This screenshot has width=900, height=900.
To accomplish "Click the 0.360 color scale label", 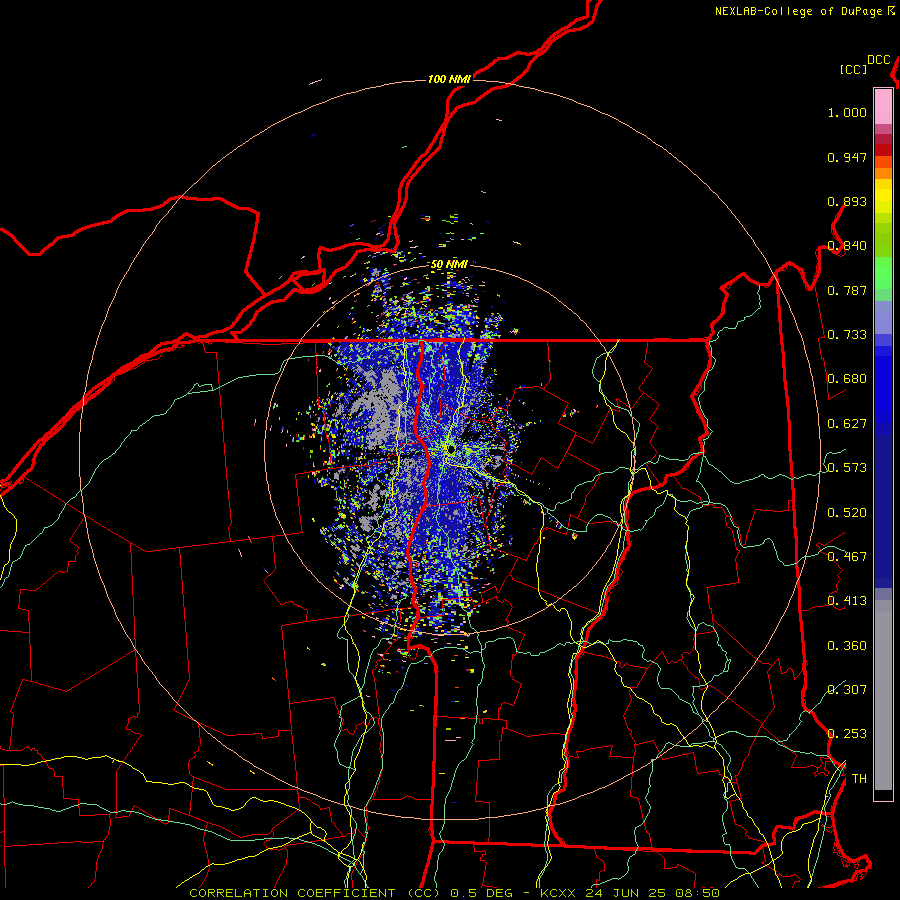I will point(847,646).
